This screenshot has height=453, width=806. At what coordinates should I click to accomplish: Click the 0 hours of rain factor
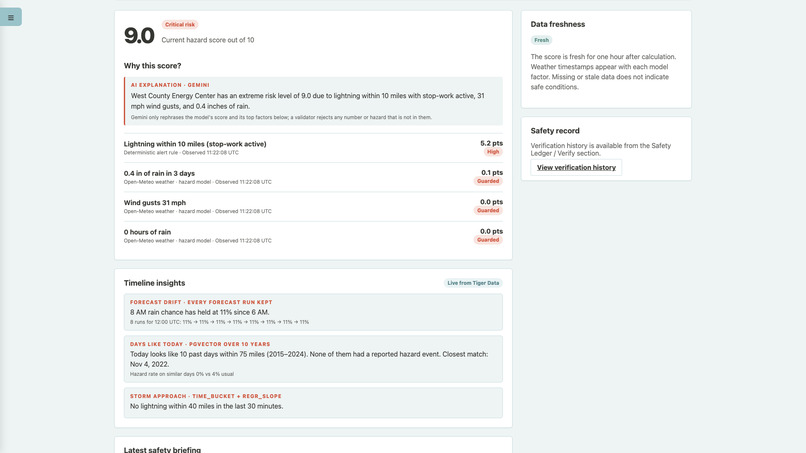coord(313,235)
